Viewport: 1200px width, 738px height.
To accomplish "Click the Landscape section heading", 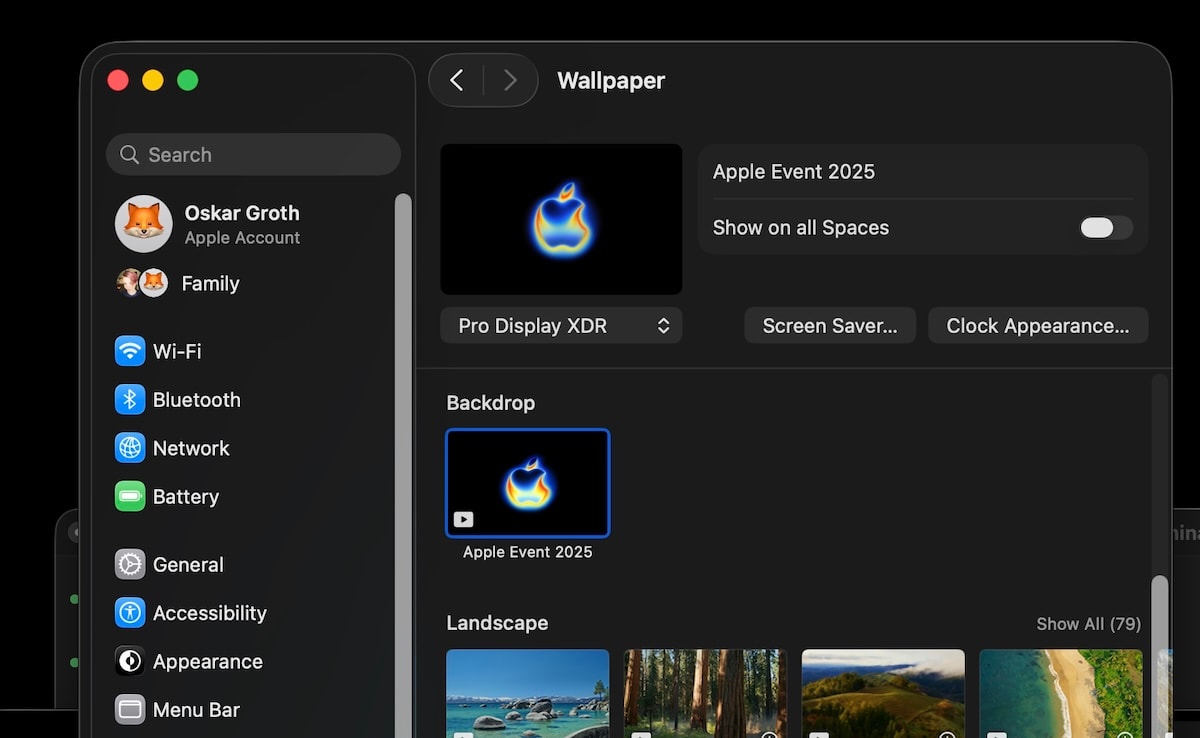I will click(x=497, y=623).
